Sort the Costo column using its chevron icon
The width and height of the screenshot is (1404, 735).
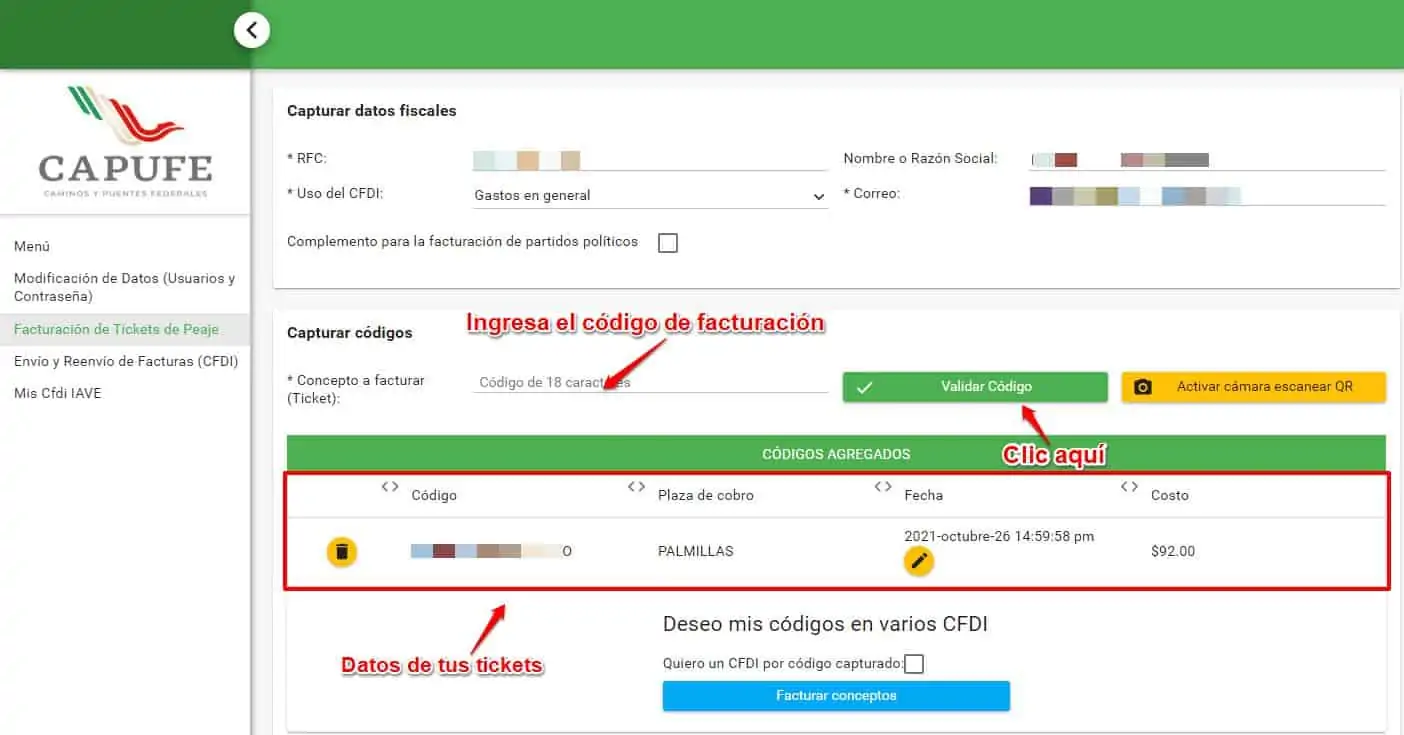1129,487
